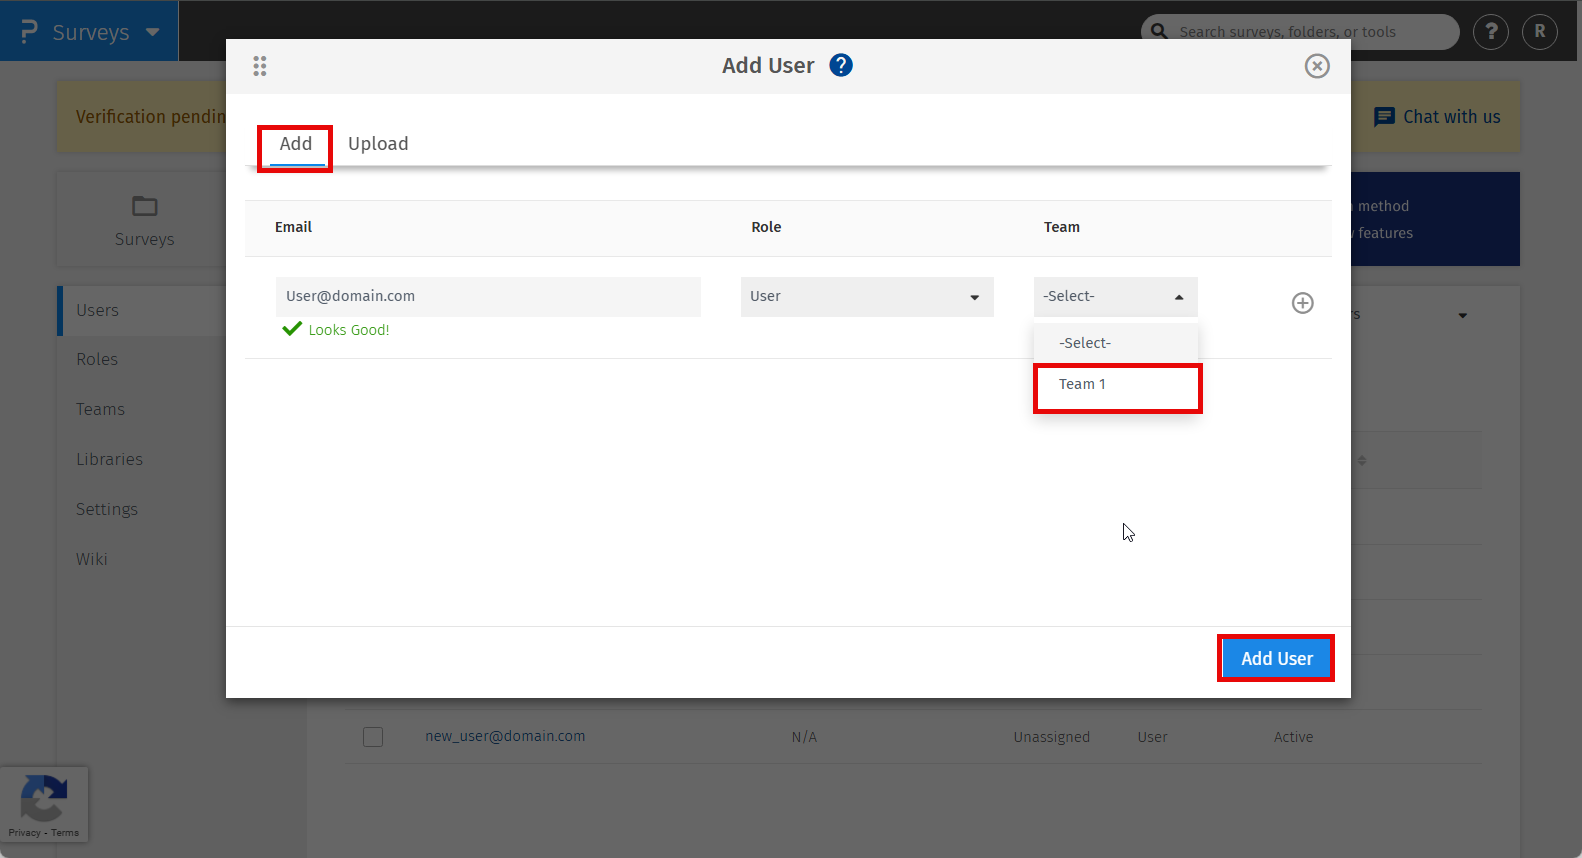The width and height of the screenshot is (1582, 858).
Task: Click the reCAPTCHA badge
Action: click(44, 804)
